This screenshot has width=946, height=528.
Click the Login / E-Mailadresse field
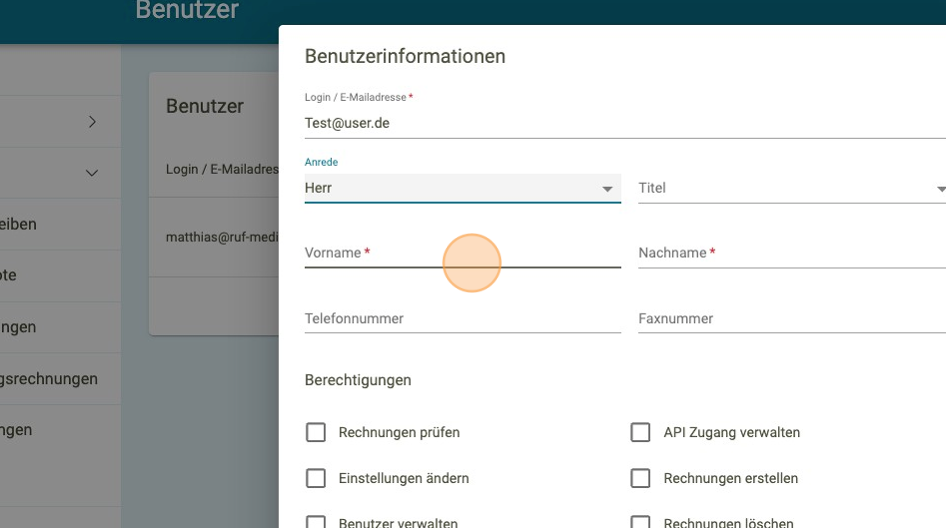coord(625,123)
